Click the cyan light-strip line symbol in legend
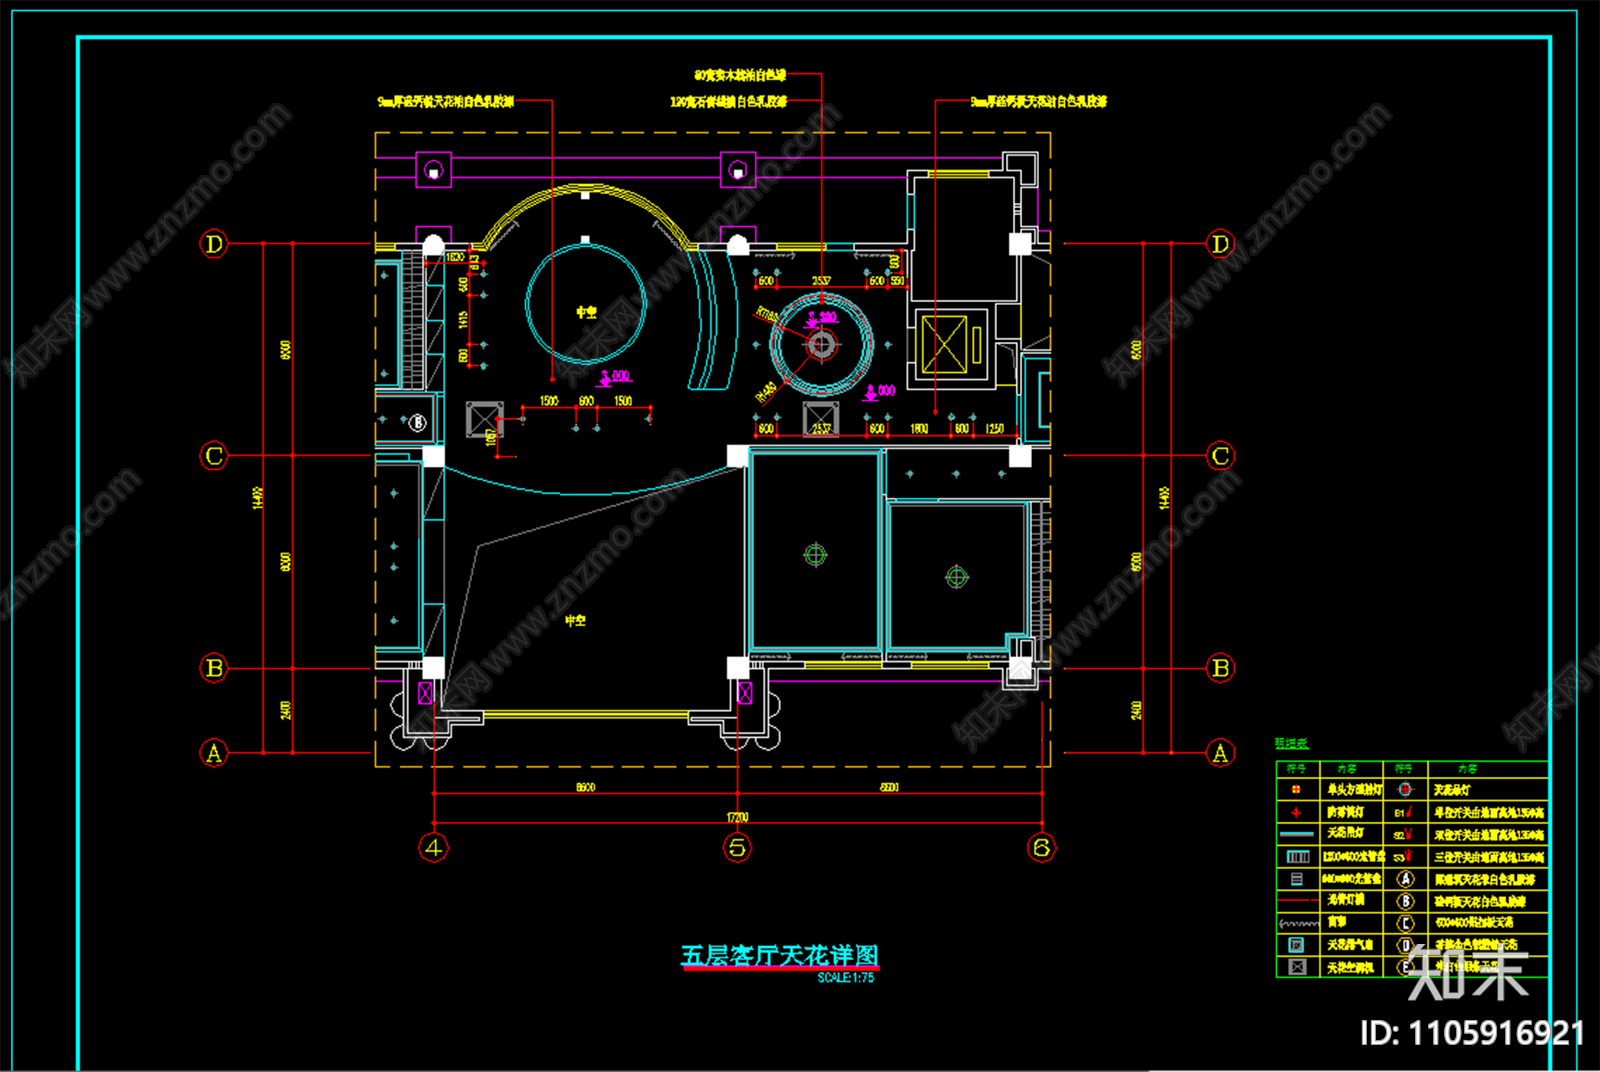The width and height of the screenshot is (1600, 1072). pos(1297,834)
